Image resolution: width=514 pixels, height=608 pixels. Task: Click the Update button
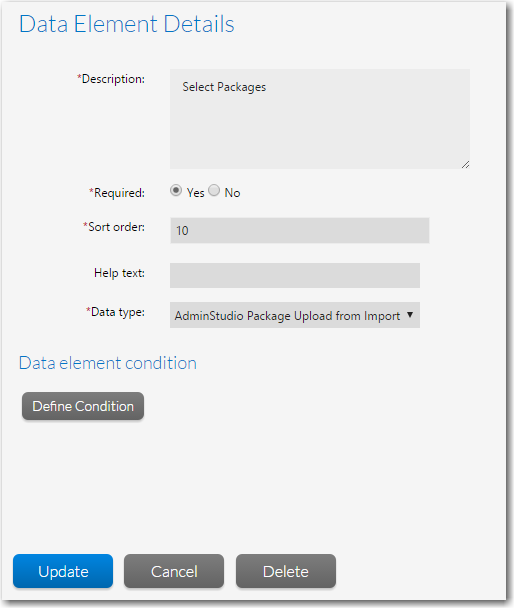pyautogui.click(x=63, y=571)
